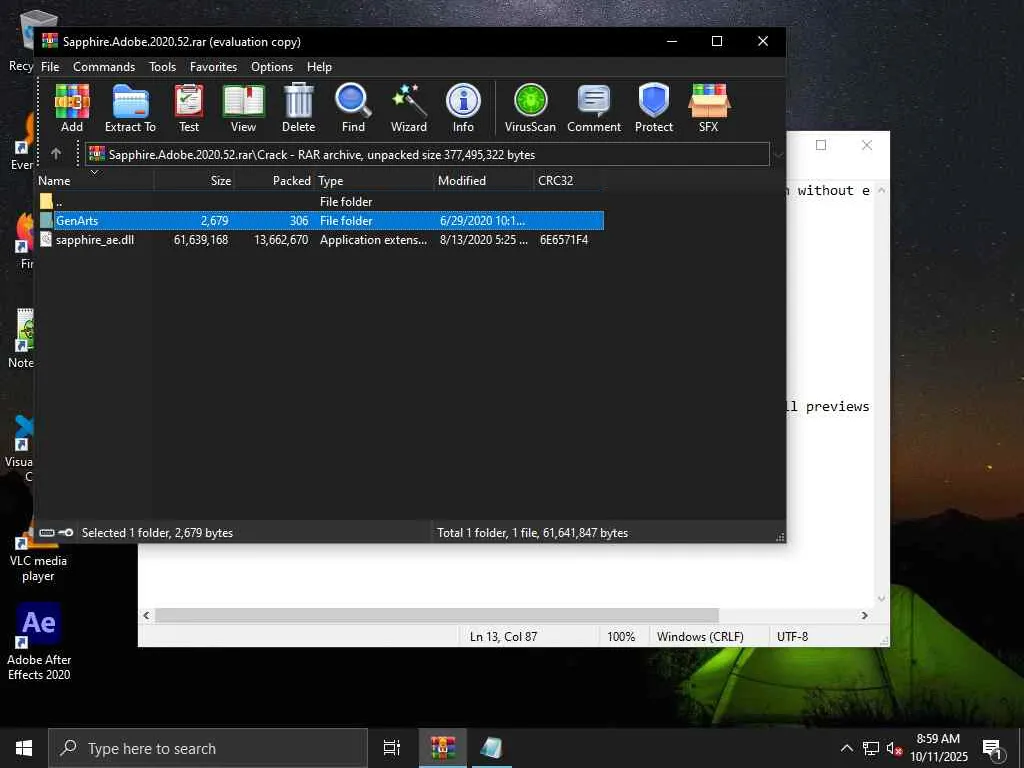Screen dimensions: 1024x768
Task: Click the Delete trash can icon
Action: click(298, 108)
